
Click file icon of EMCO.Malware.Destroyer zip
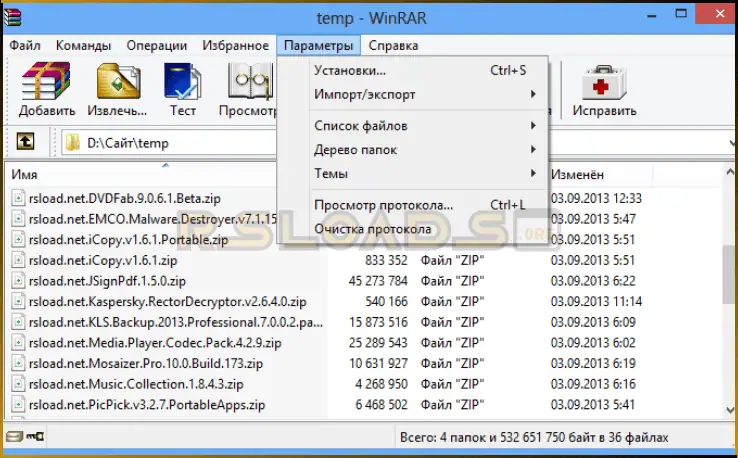point(18,219)
